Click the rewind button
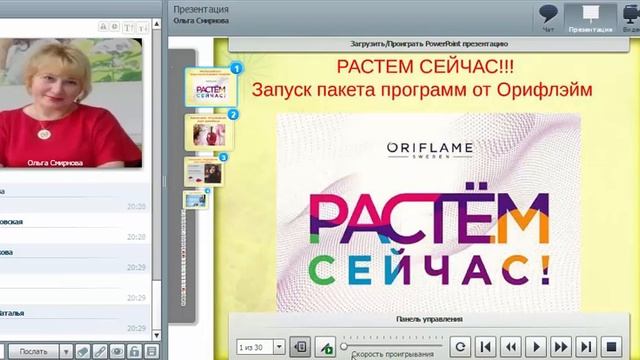Viewport: 640px width, 360px height. point(511,347)
